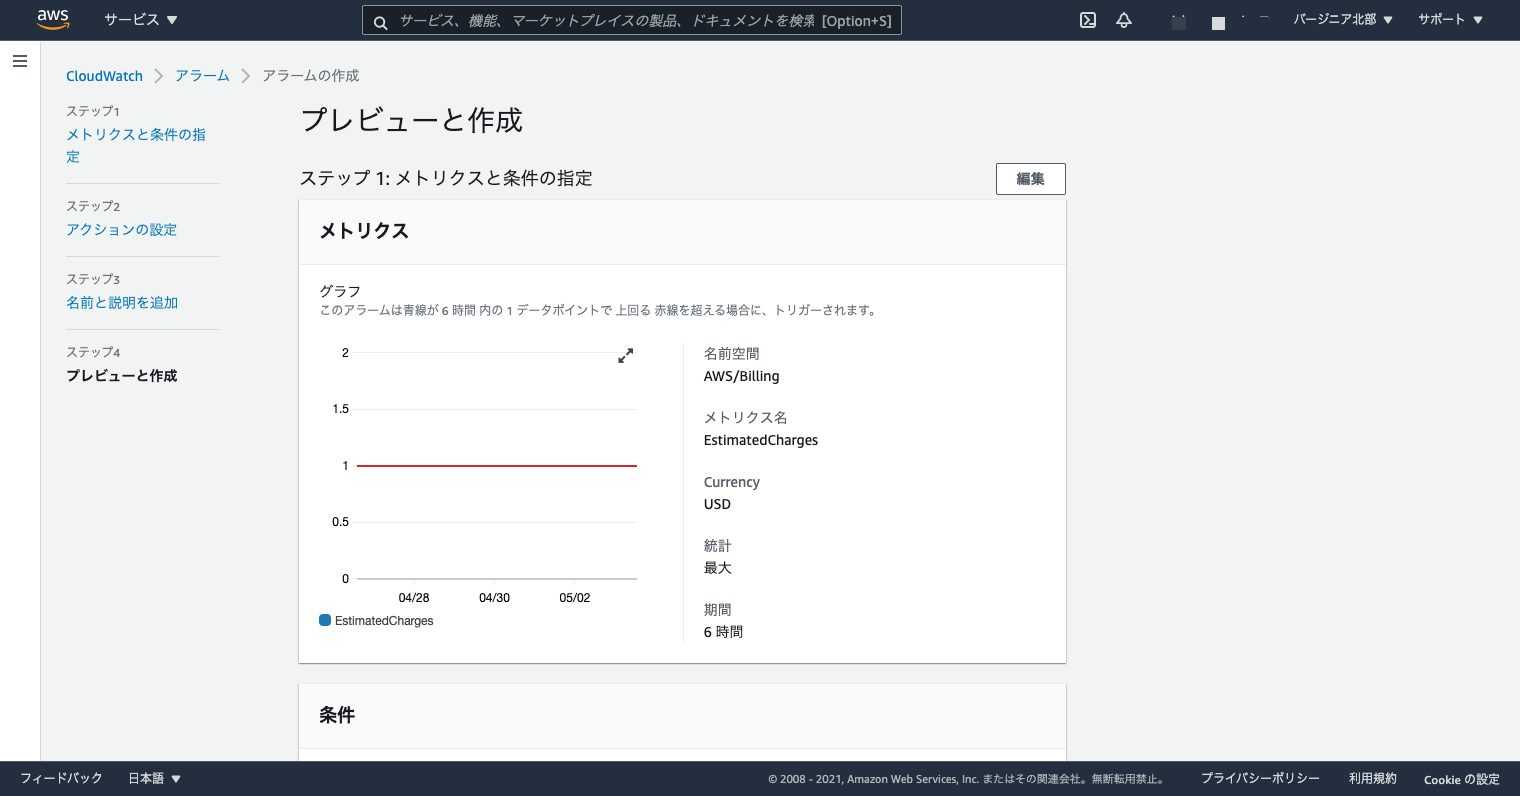
Task: Click the ステップ 1: メトリクスと条件の指定 heading
Action: point(446,178)
